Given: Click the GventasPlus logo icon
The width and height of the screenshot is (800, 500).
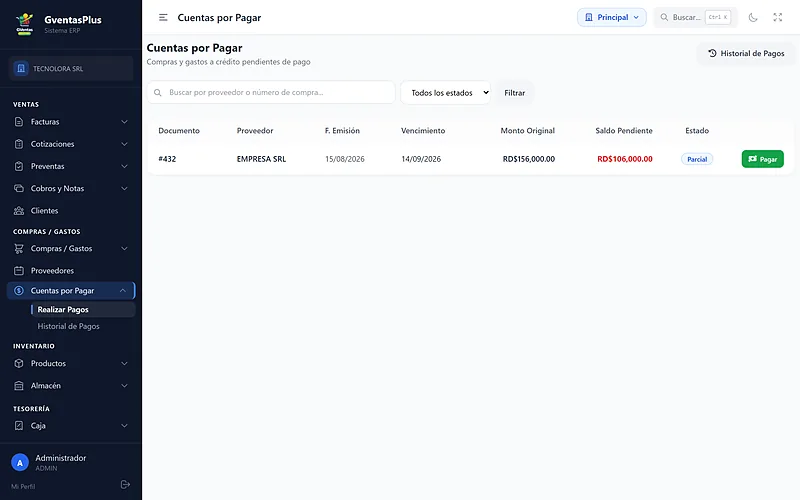Looking at the screenshot, I should click(24, 24).
